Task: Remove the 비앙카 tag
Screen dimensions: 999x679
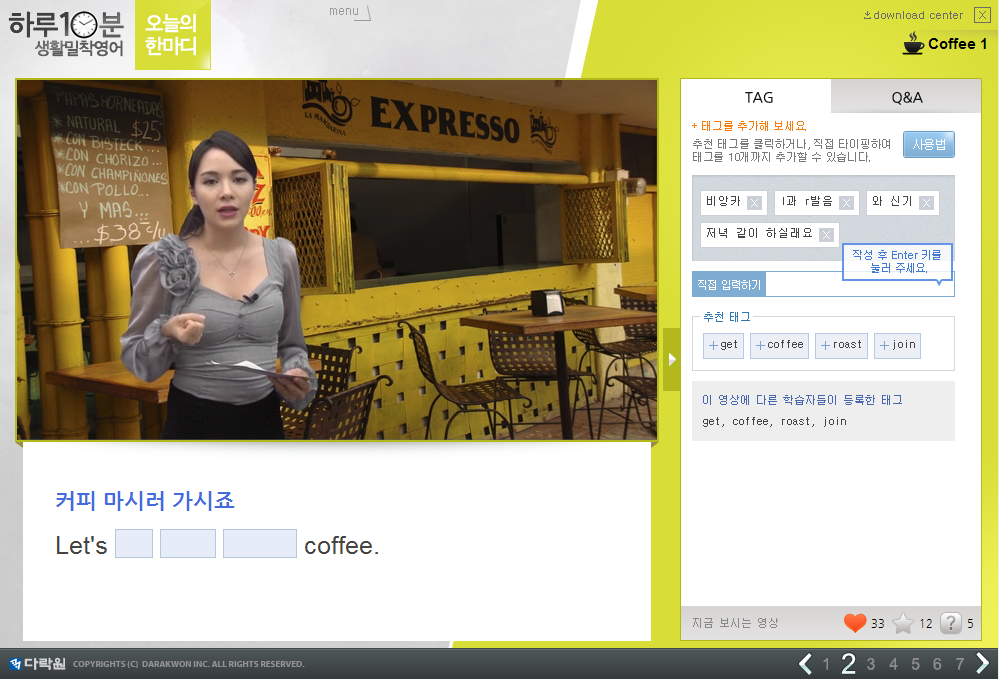Action: [754, 203]
